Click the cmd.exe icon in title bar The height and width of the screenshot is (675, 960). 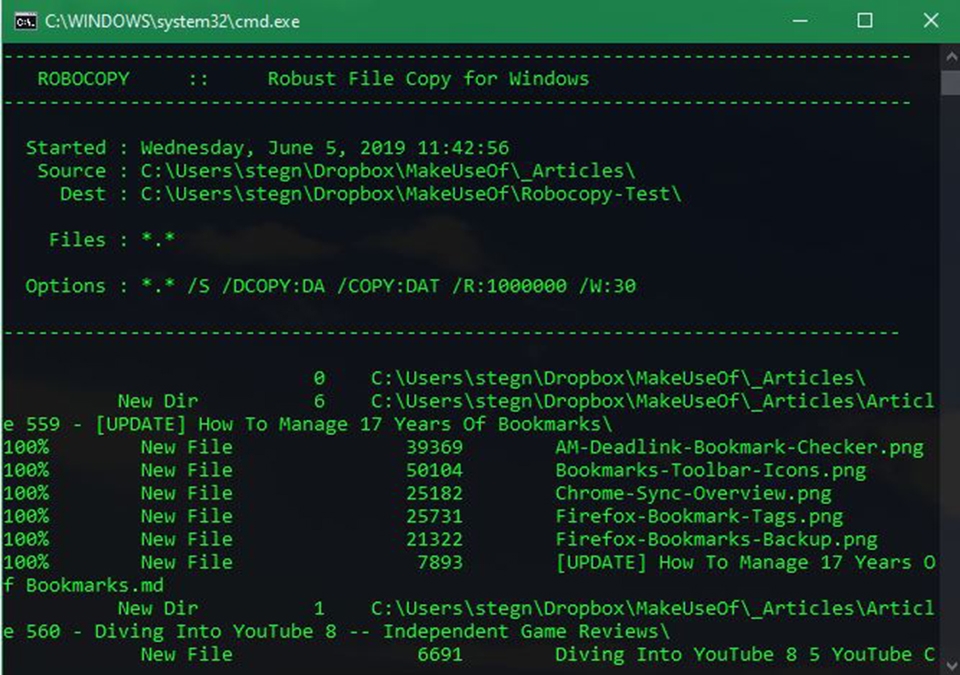pyautogui.click(x=25, y=21)
